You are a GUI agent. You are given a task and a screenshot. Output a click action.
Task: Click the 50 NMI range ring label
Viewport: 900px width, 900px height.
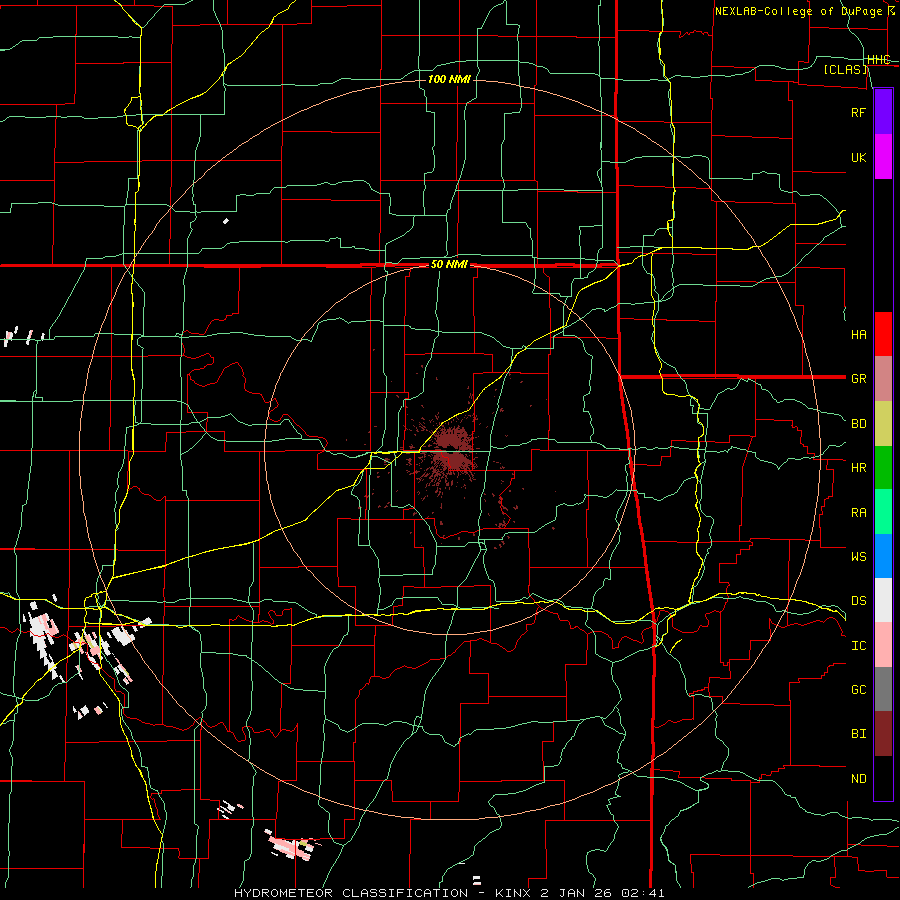tap(449, 265)
